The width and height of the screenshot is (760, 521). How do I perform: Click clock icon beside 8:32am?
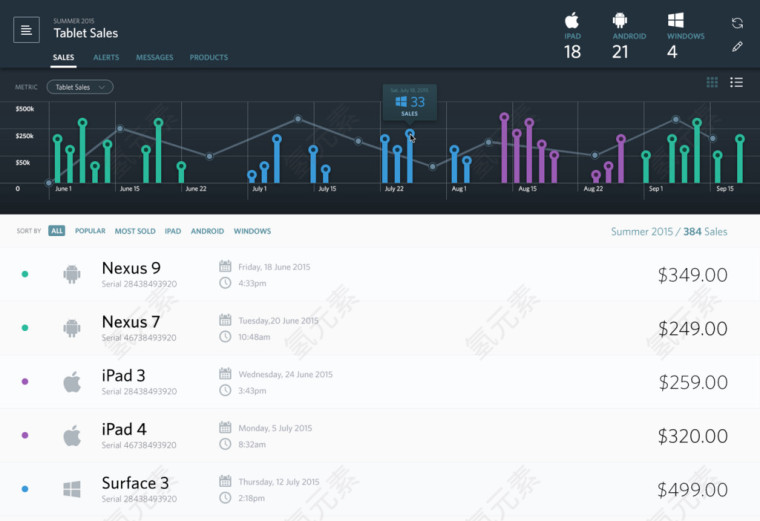pos(225,444)
